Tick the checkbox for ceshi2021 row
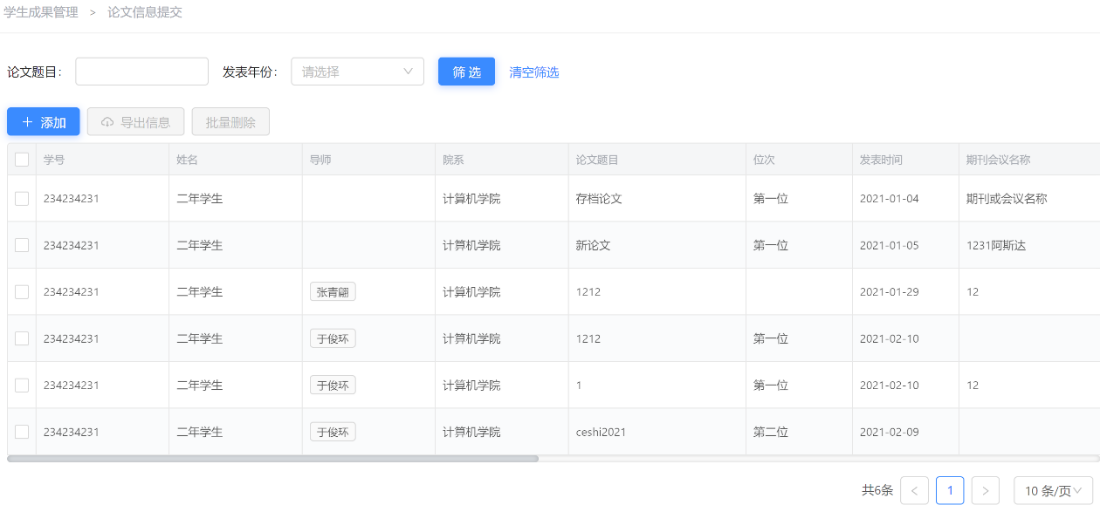The width and height of the screenshot is (1100, 506). click(x=22, y=432)
